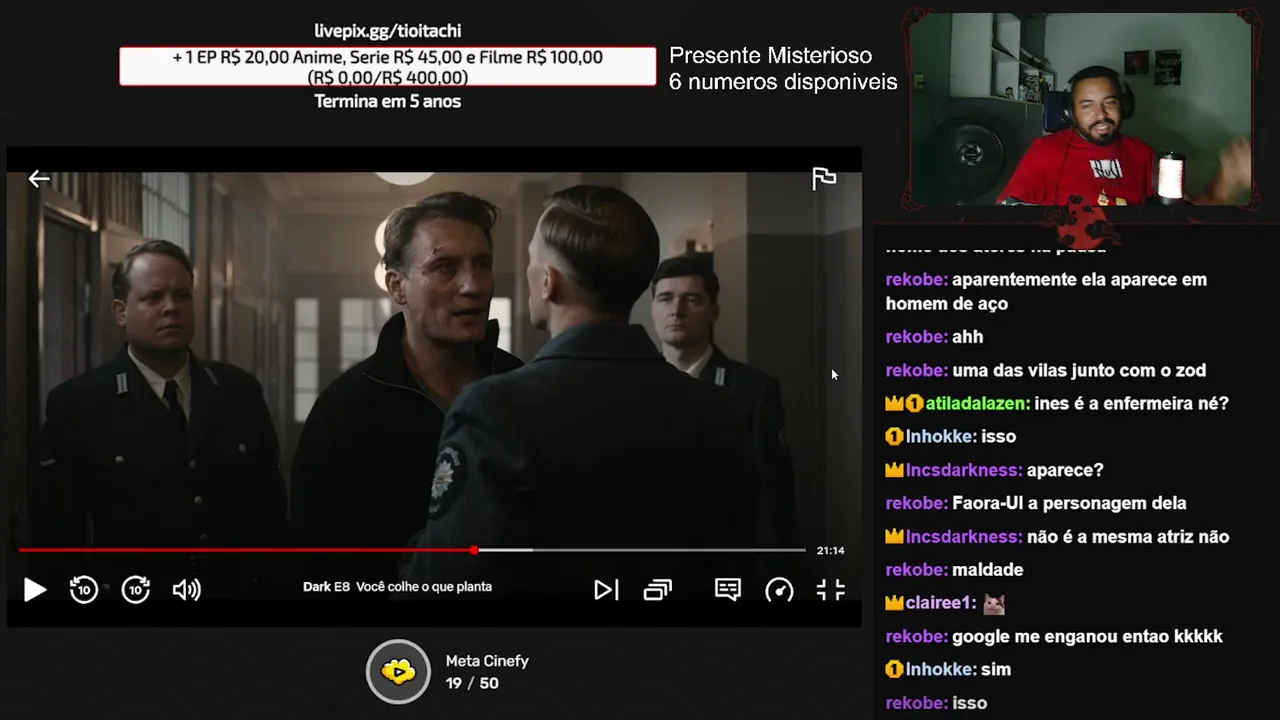Click the livepix.gg/tioitachi link text

click(x=388, y=31)
